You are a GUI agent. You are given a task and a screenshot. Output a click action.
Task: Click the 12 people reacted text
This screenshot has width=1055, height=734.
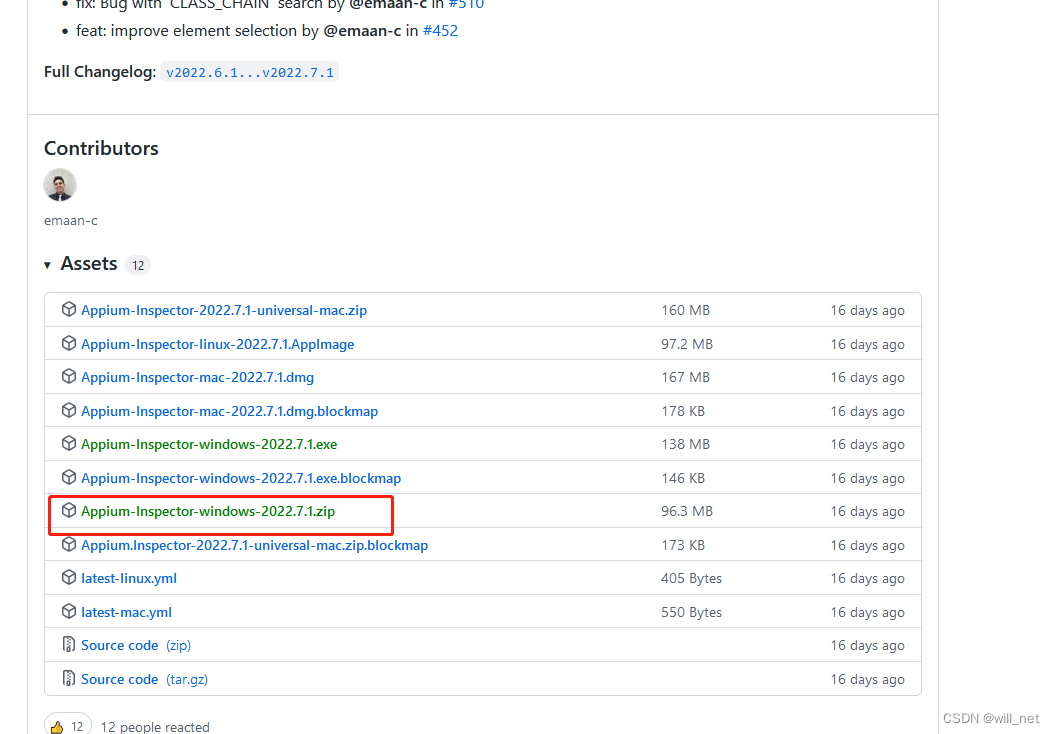pyautogui.click(x=155, y=727)
